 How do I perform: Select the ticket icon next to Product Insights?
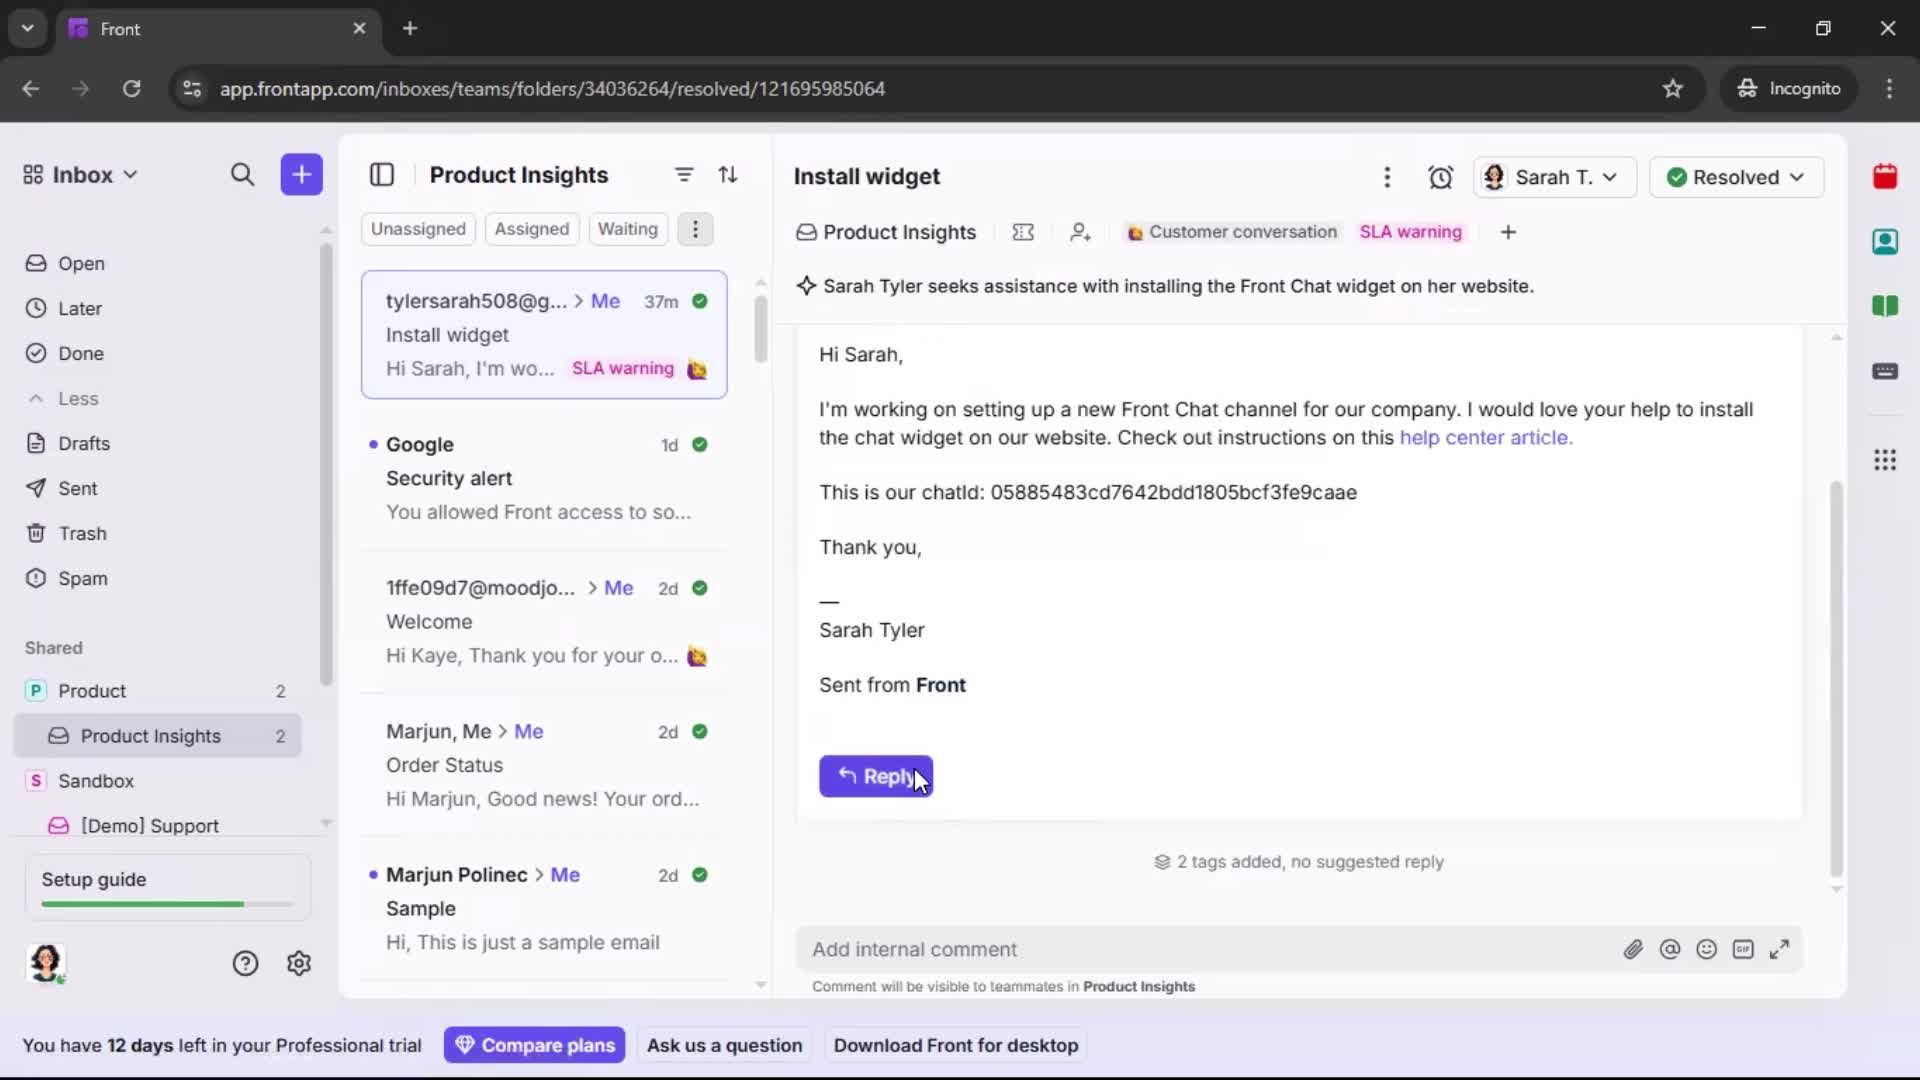point(1023,232)
